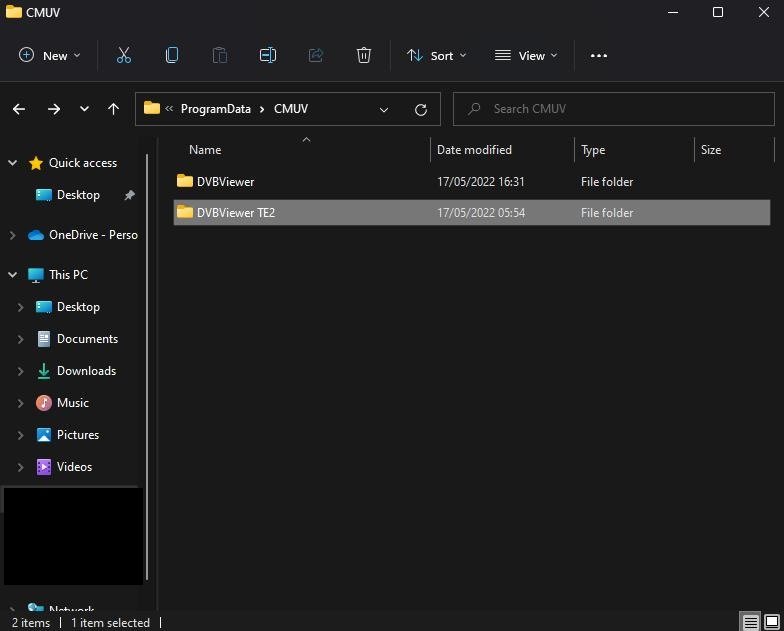The image size is (784, 631).
Task: Open Downloads in the navigation pane
Action: (x=86, y=371)
